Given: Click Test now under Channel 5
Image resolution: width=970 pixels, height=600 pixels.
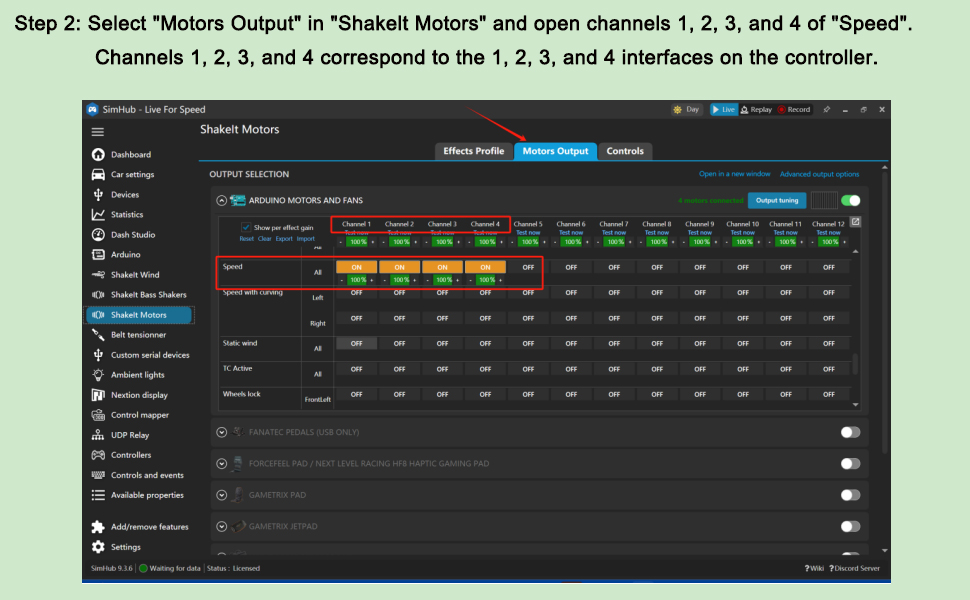Looking at the screenshot, I should 528,233.
